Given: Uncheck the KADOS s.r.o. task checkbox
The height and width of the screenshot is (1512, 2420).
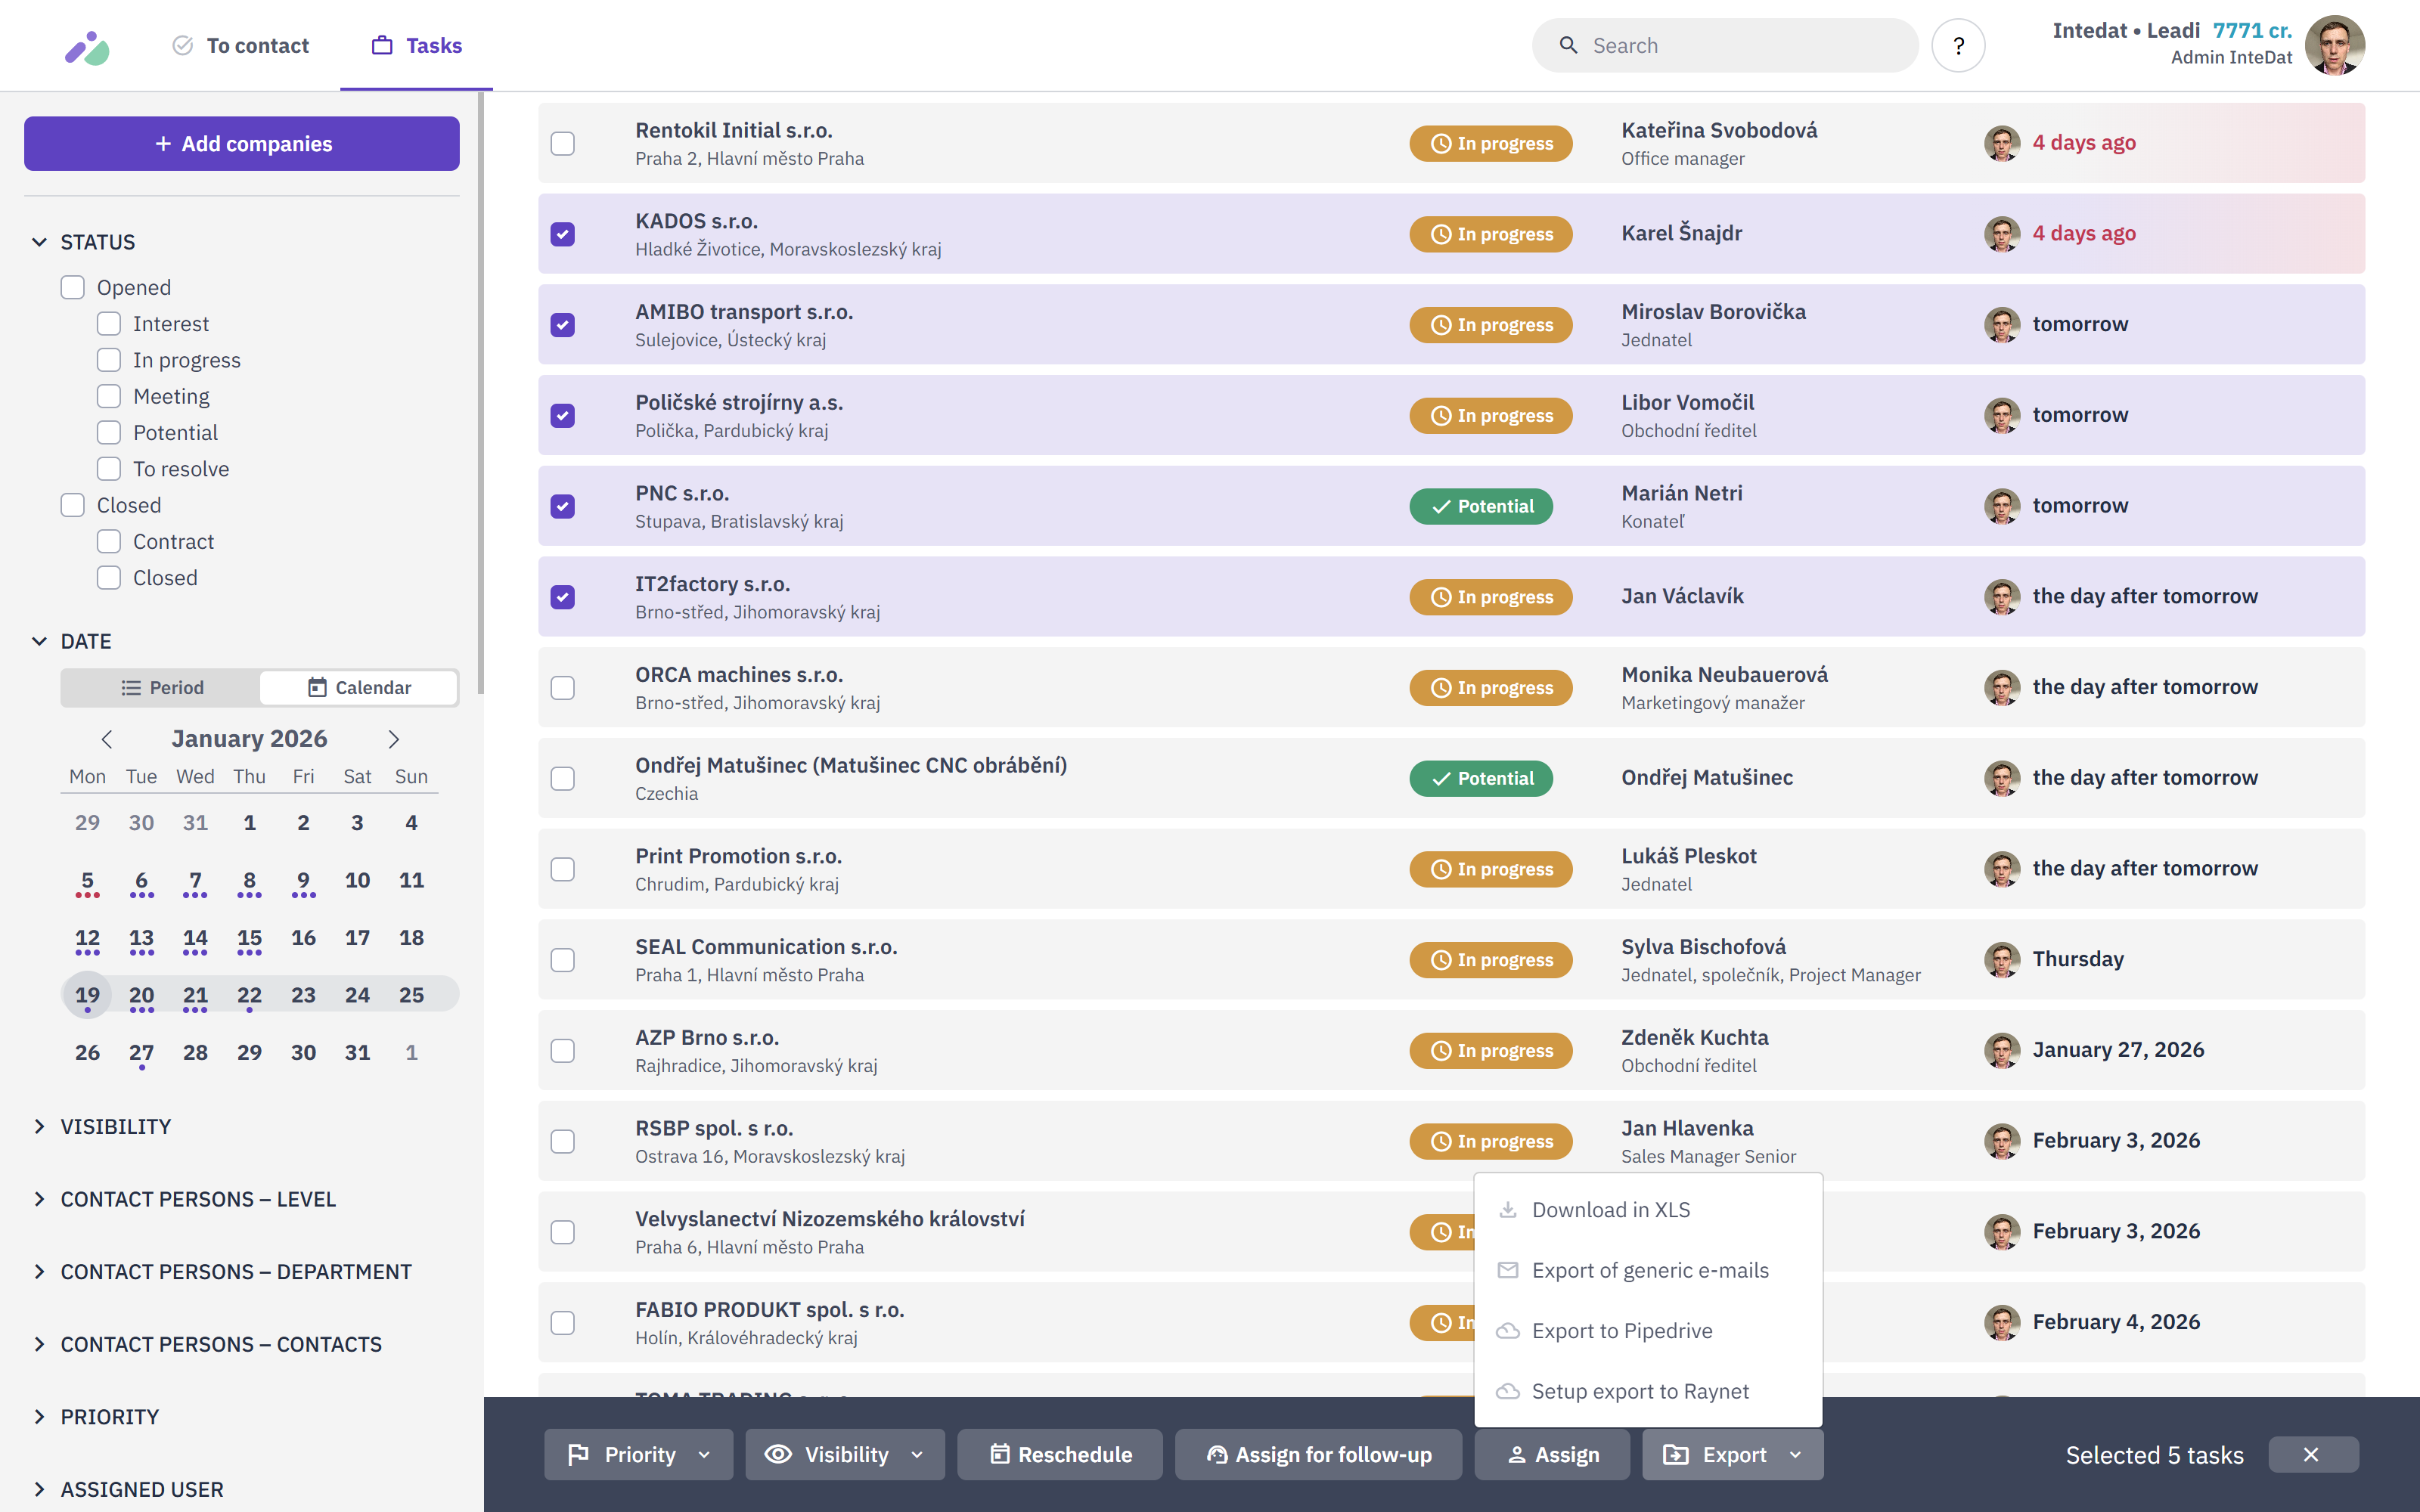Looking at the screenshot, I should pos(563,234).
